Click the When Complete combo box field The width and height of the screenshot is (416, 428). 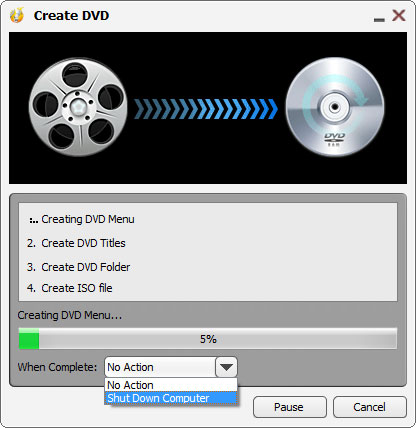point(171,367)
